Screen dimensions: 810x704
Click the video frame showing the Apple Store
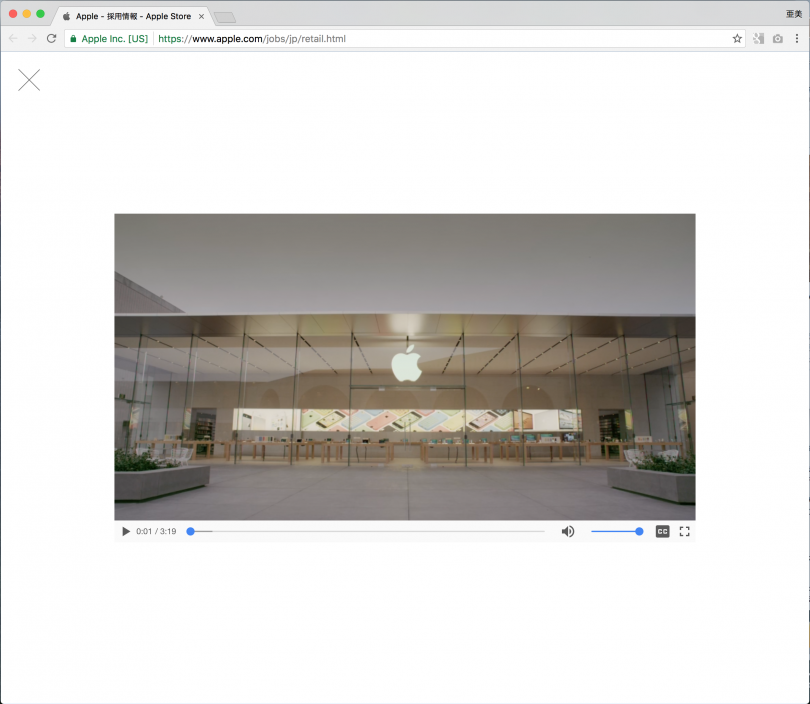pos(404,367)
